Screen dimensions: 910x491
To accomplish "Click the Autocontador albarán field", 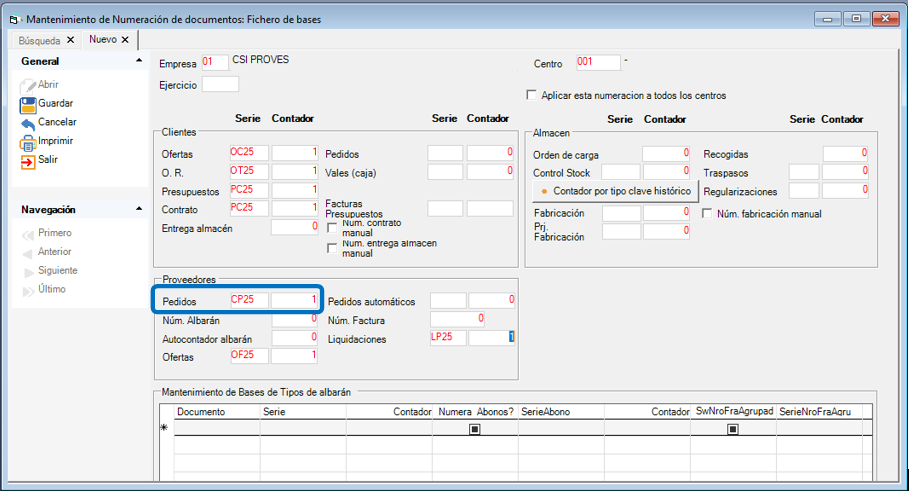I will click(x=294, y=338).
